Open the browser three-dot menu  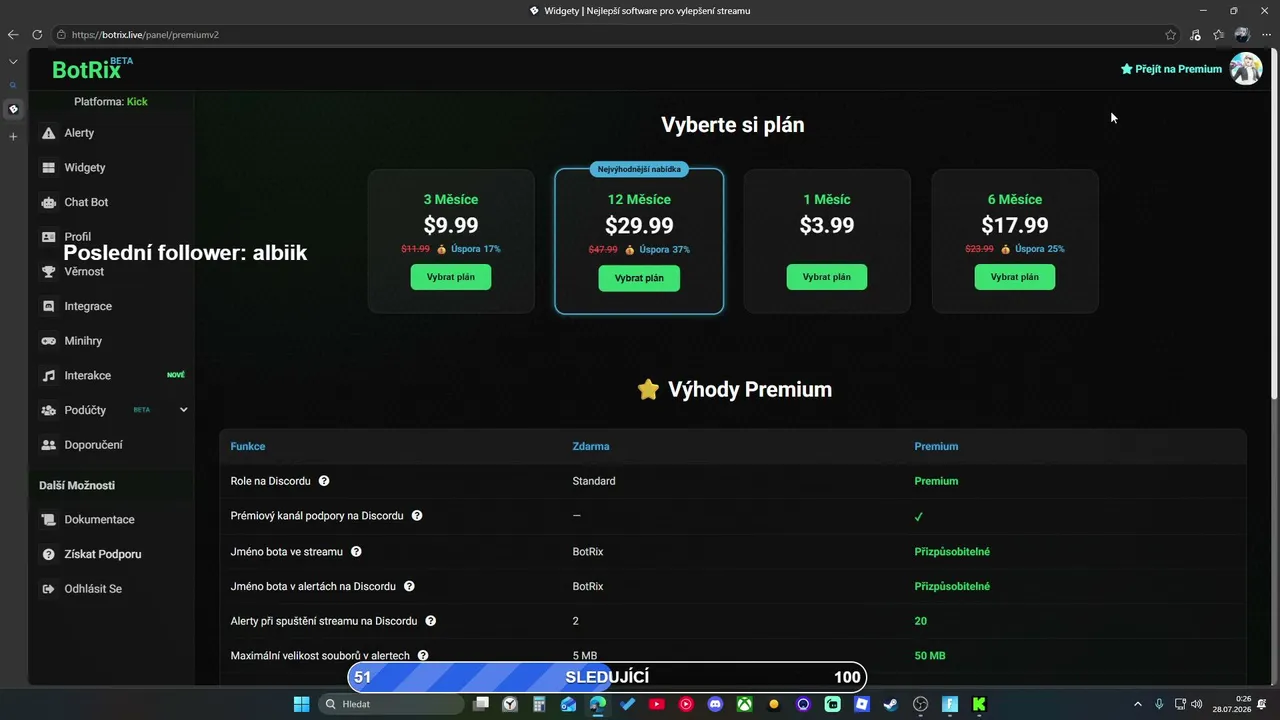pyautogui.click(x=1266, y=35)
